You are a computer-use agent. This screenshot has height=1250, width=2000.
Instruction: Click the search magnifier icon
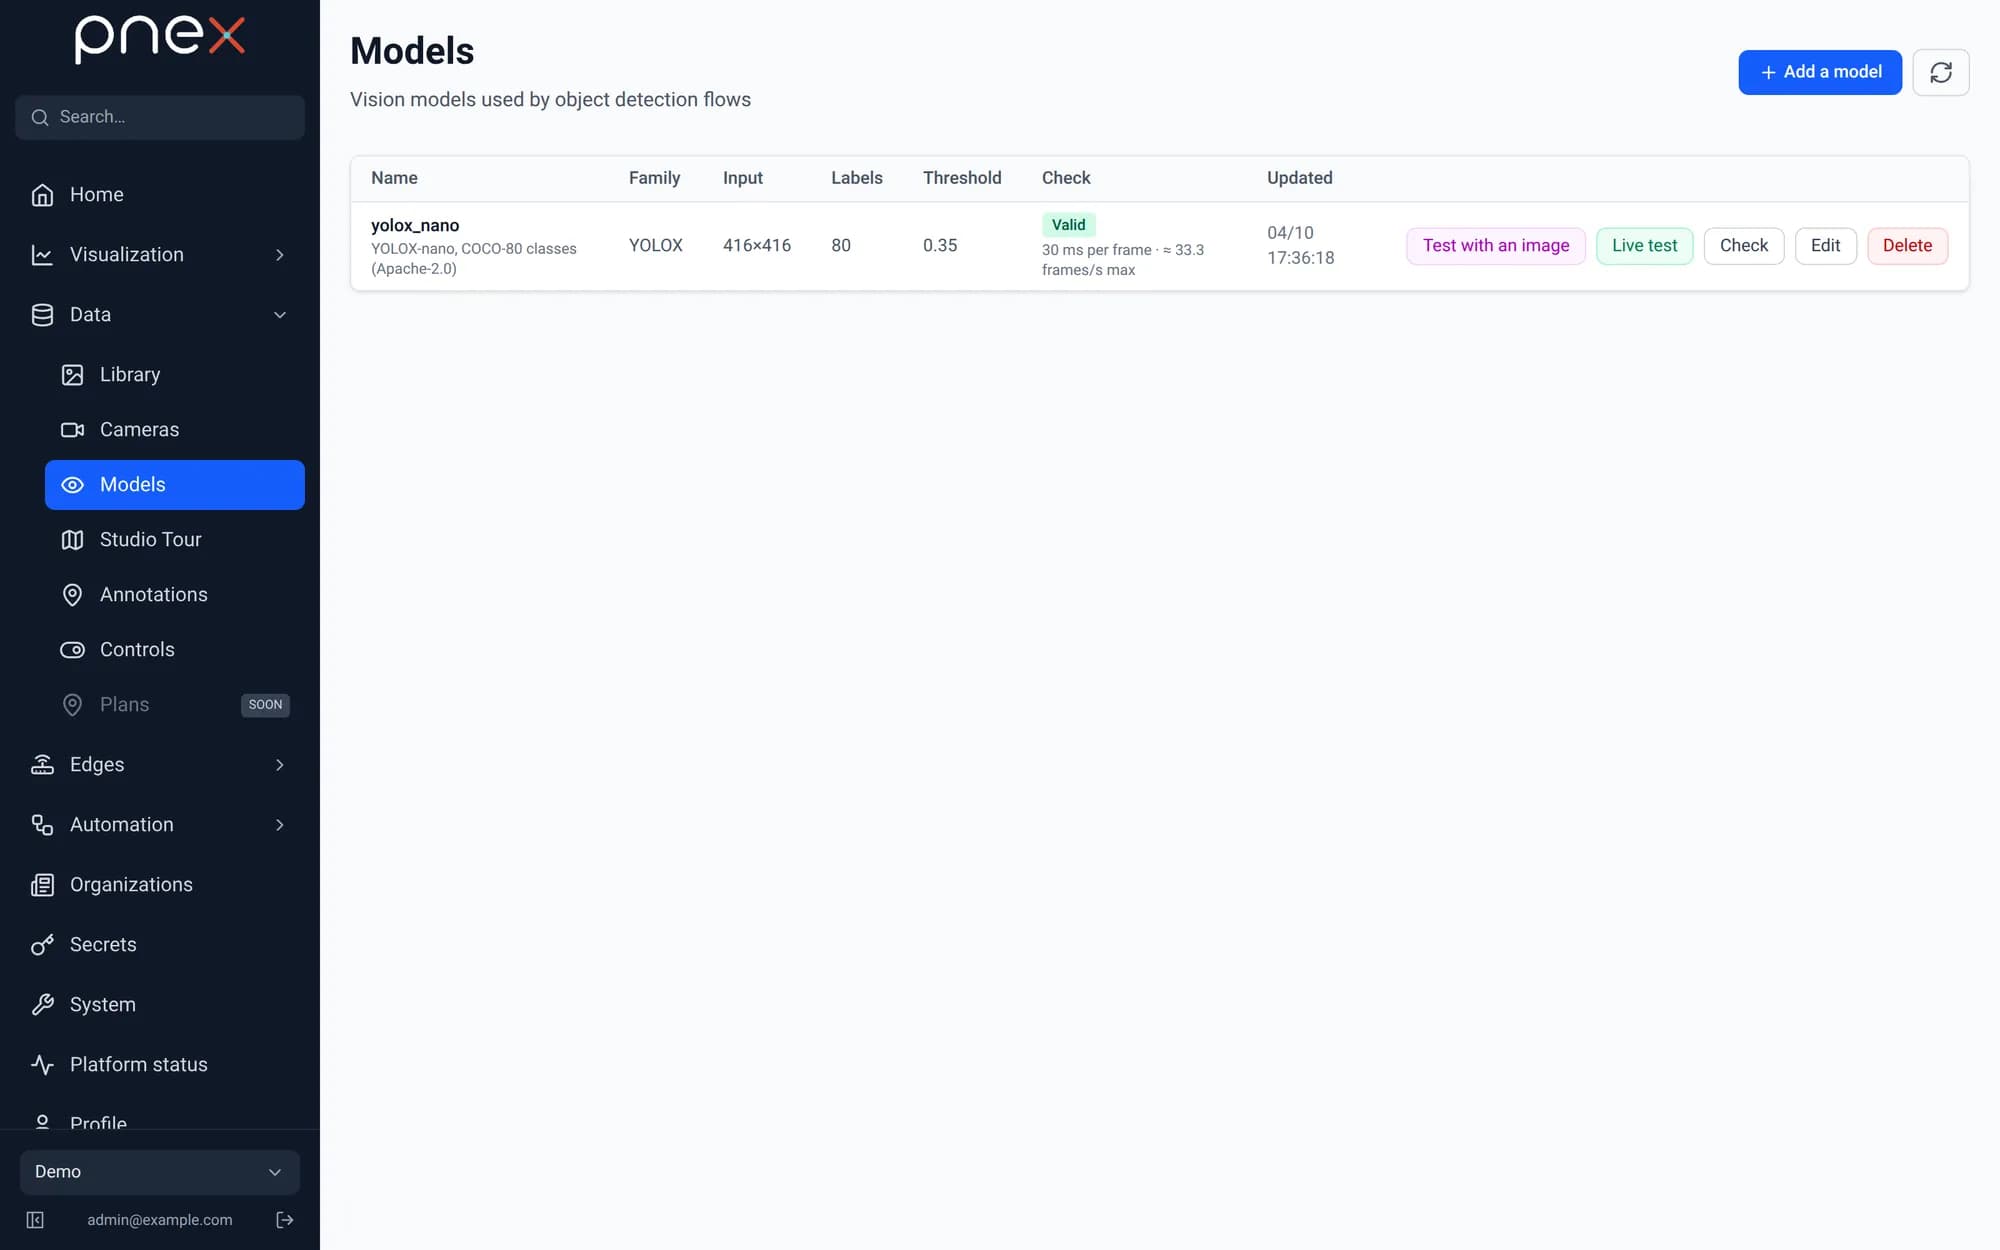[x=40, y=117]
